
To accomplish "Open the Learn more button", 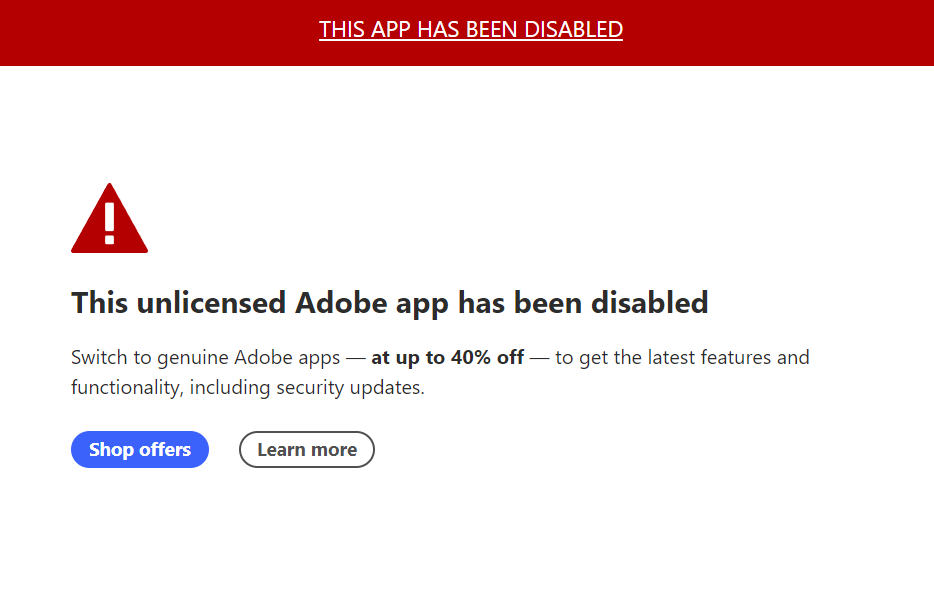I will [307, 449].
